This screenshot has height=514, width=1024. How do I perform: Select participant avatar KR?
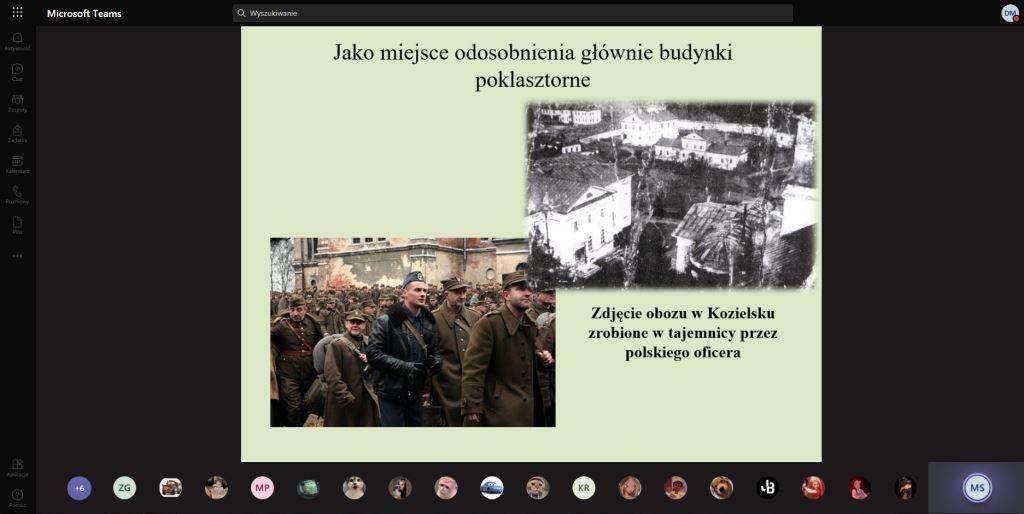point(584,488)
